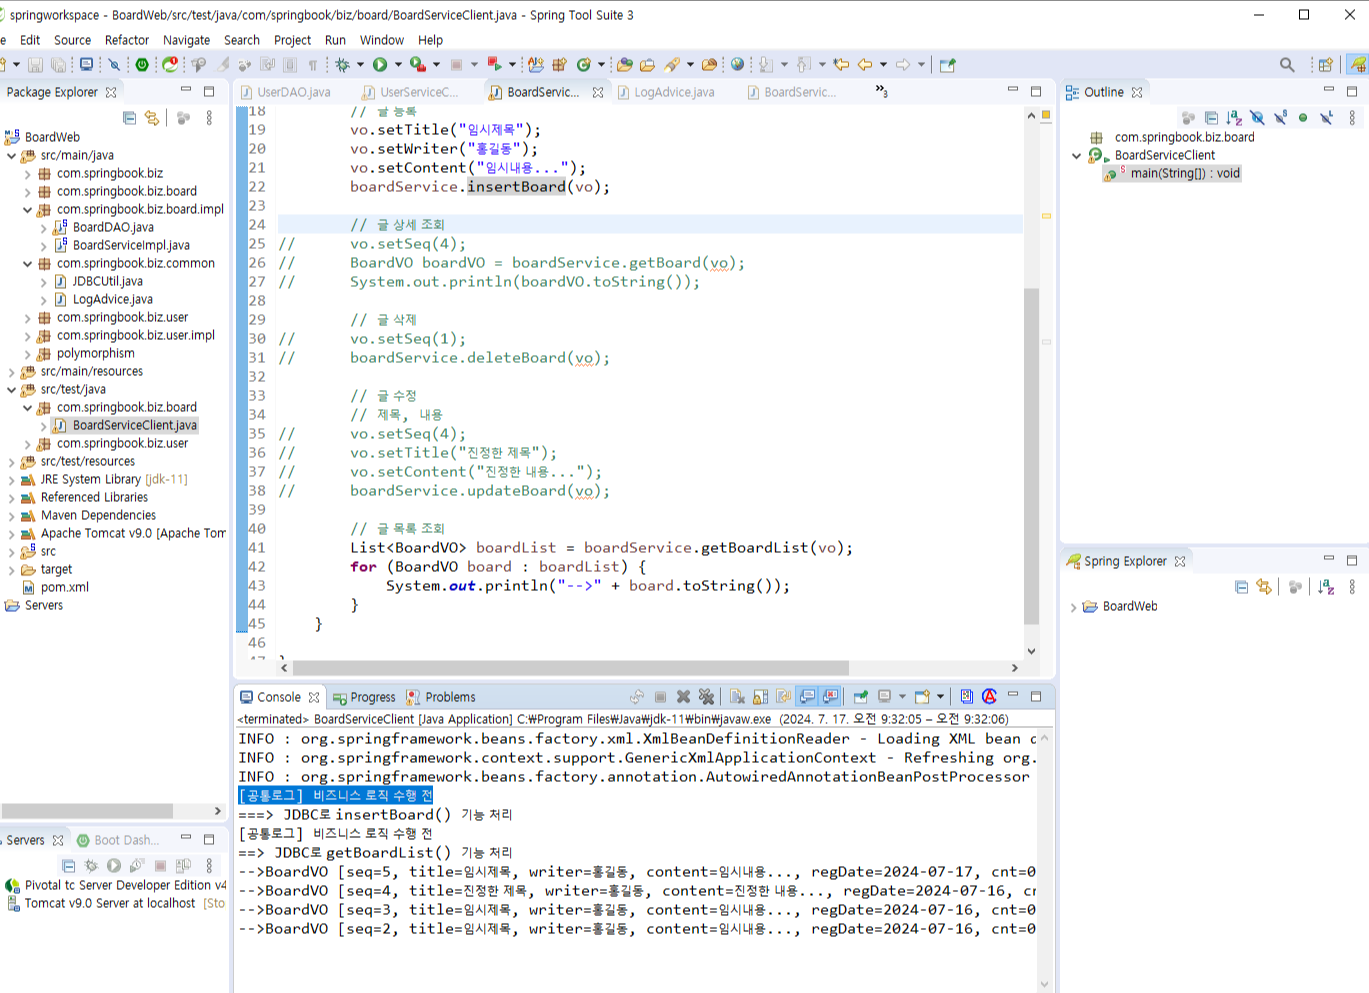
Task: Expand the Maven Dependencies node
Action: [x=11, y=516]
